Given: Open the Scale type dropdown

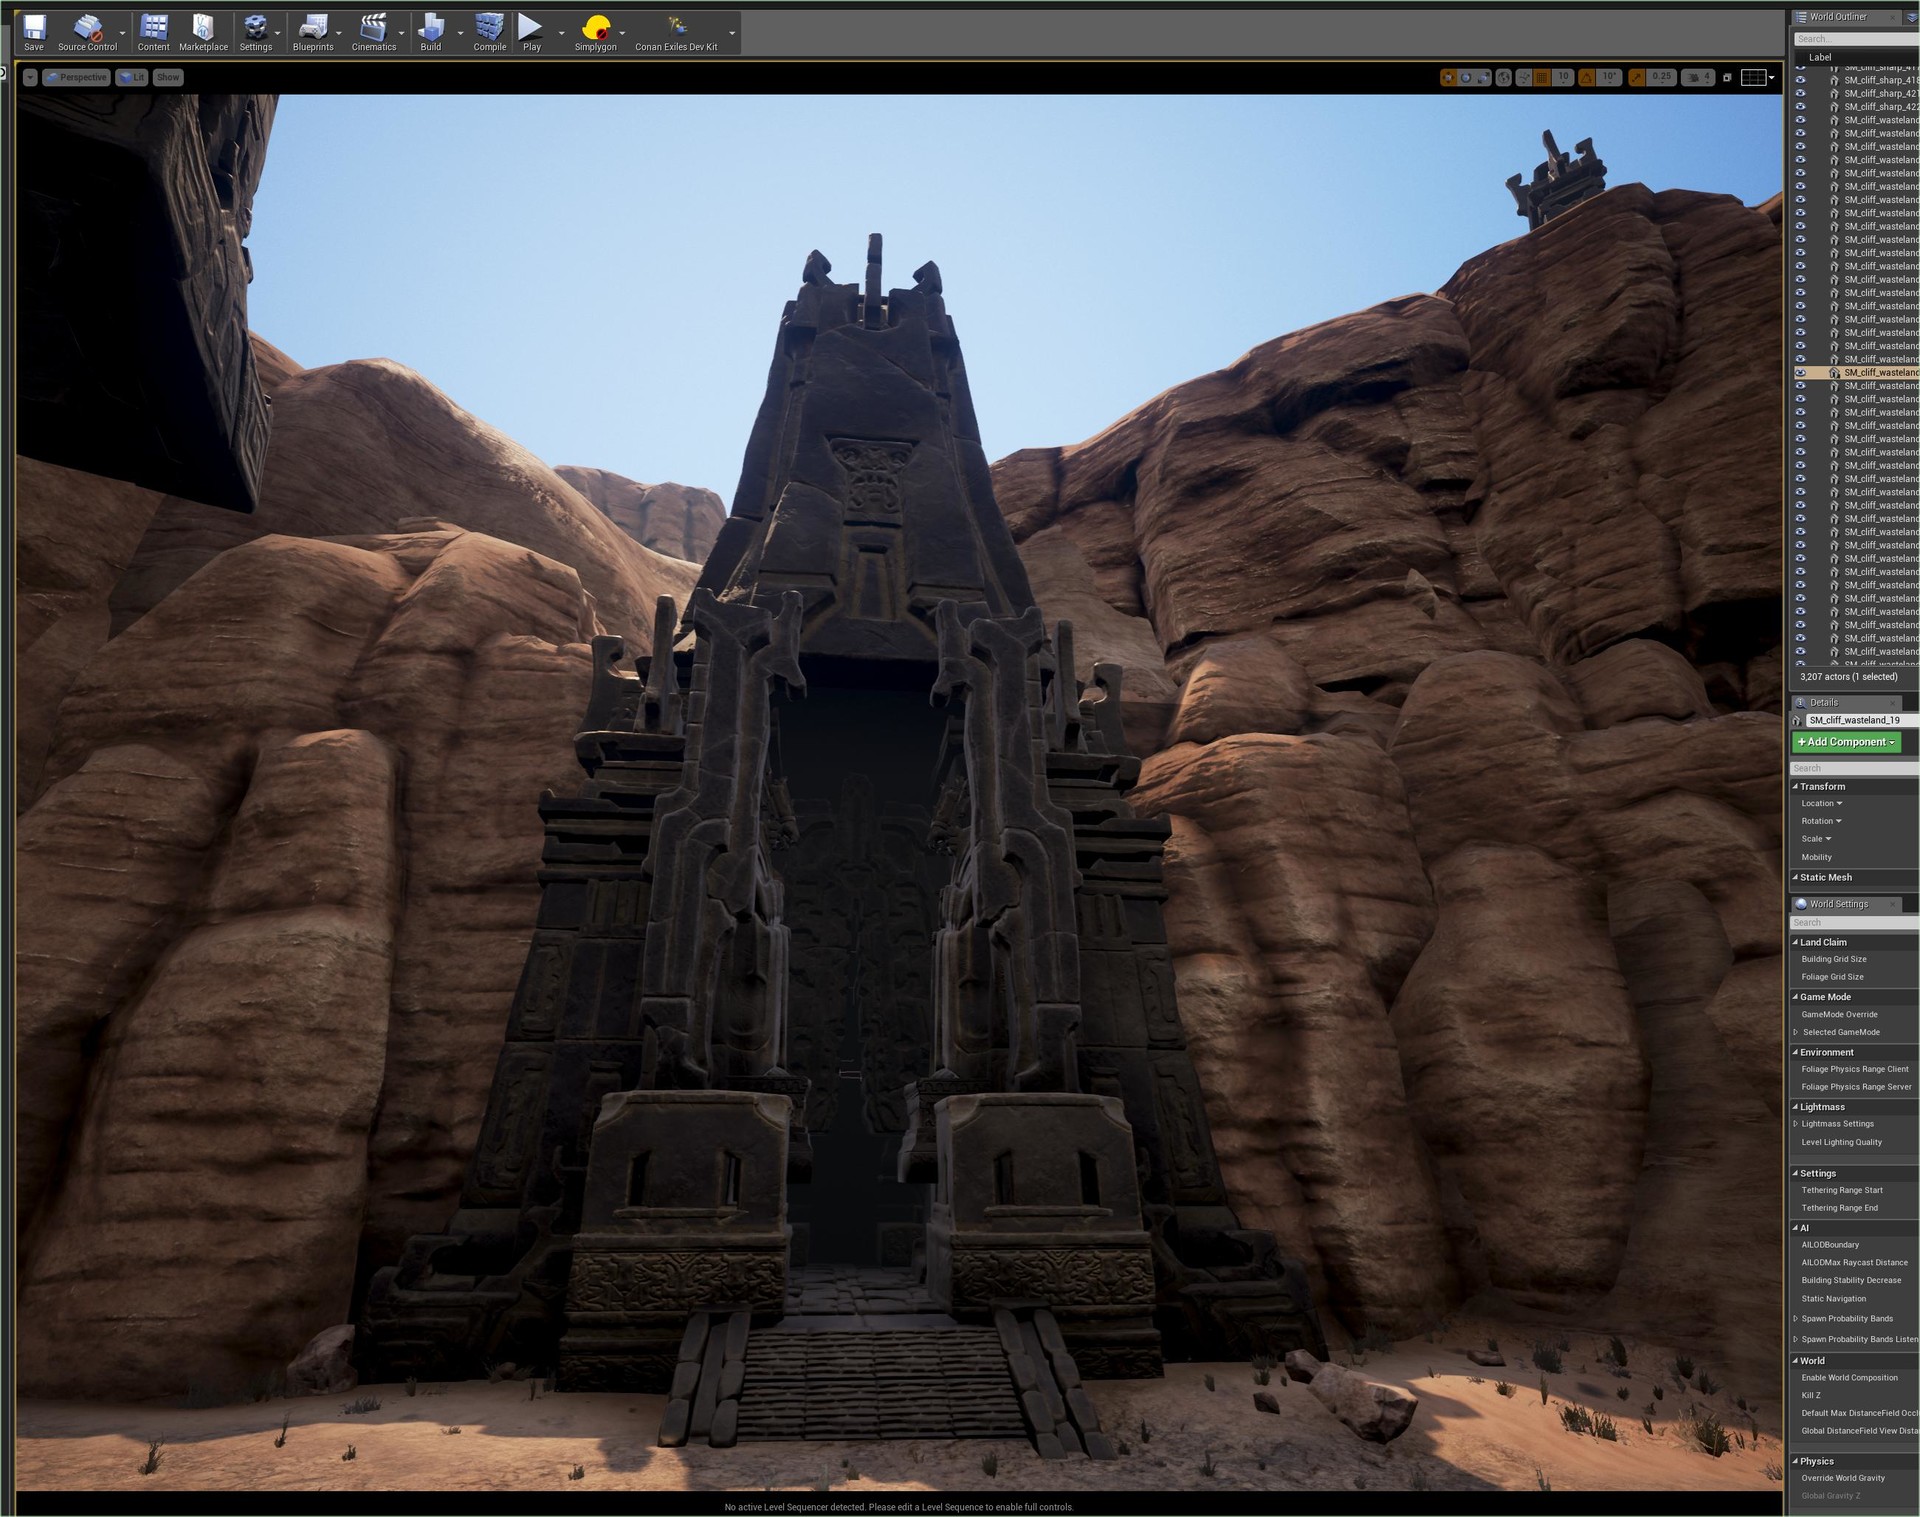Looking at the screenshot, I should 1817,839.
